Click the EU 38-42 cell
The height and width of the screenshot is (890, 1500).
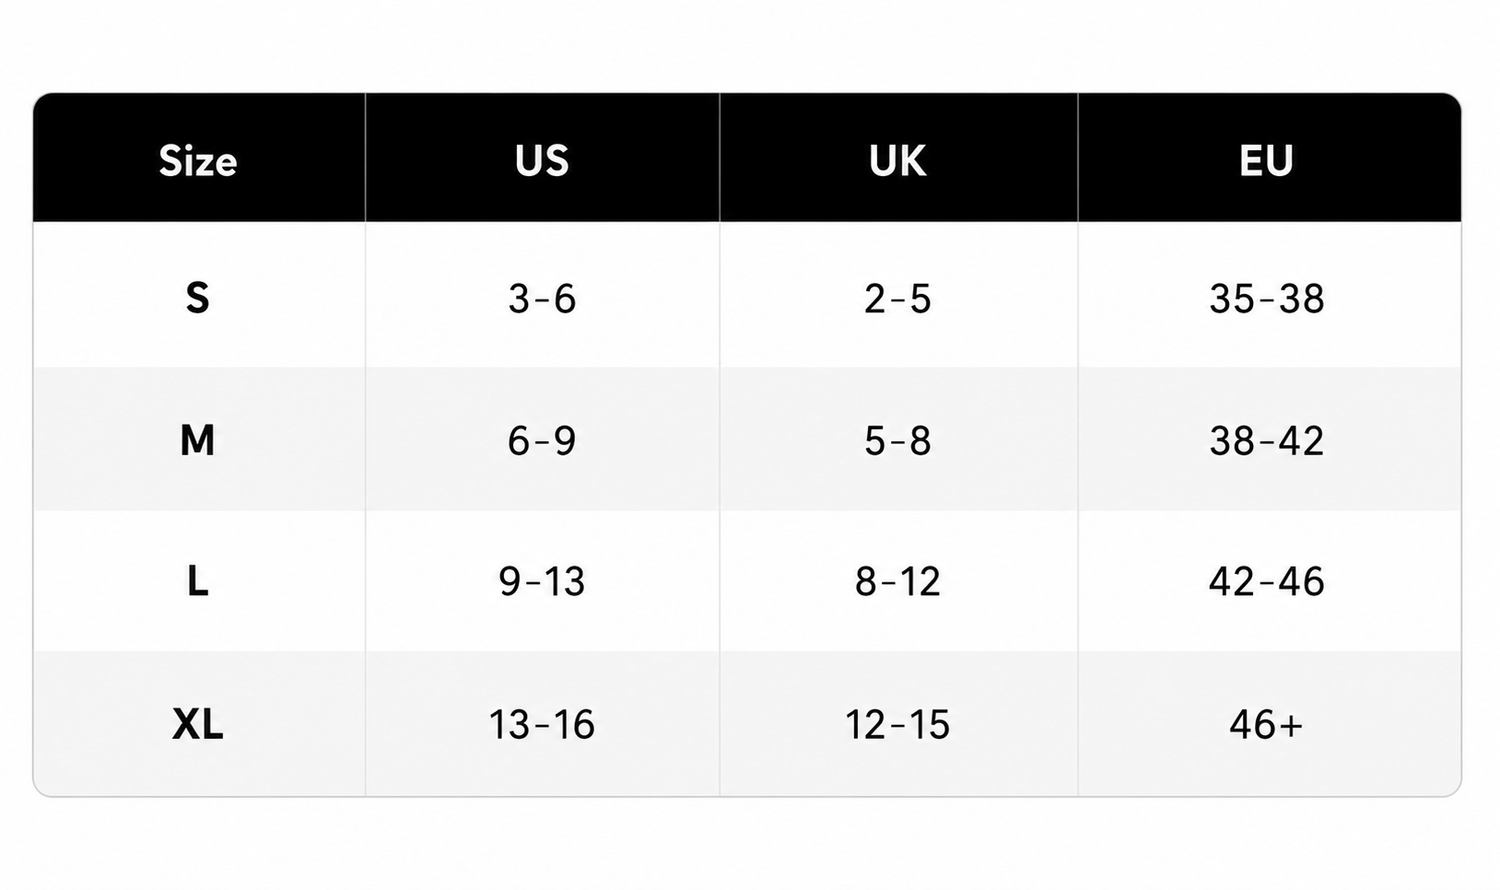[x=1266, y=440]
